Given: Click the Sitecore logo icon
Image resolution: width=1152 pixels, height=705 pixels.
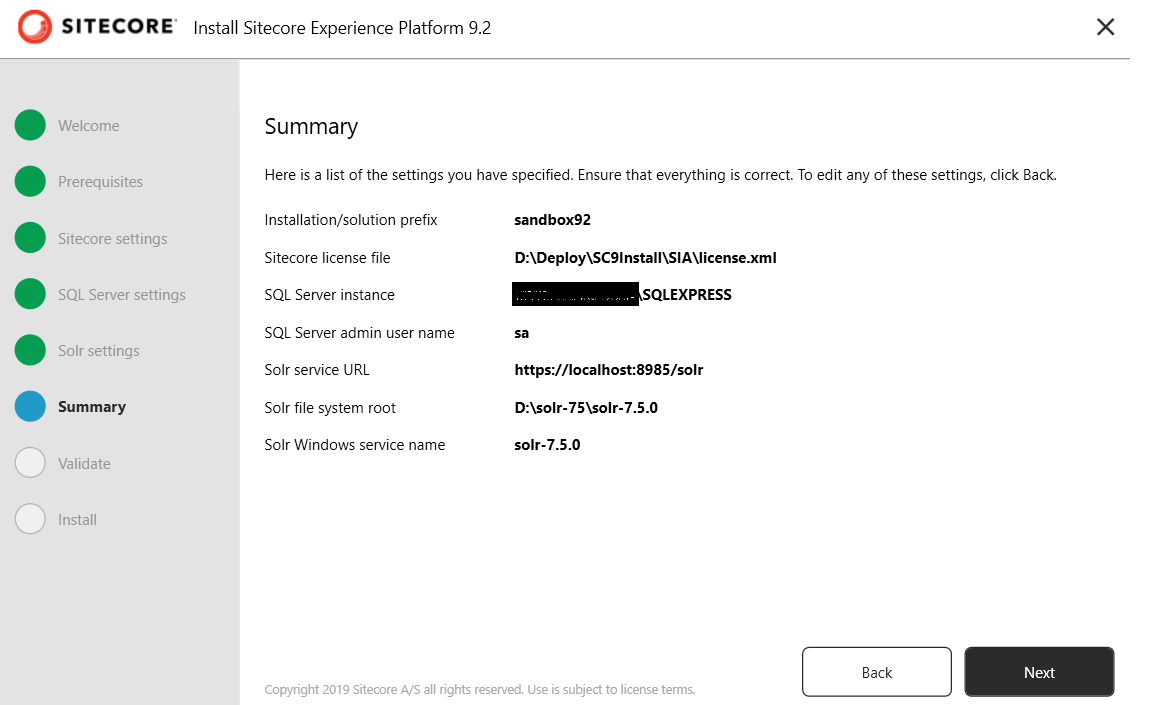Looking at the screenshot, I should [x=35, y=27].
